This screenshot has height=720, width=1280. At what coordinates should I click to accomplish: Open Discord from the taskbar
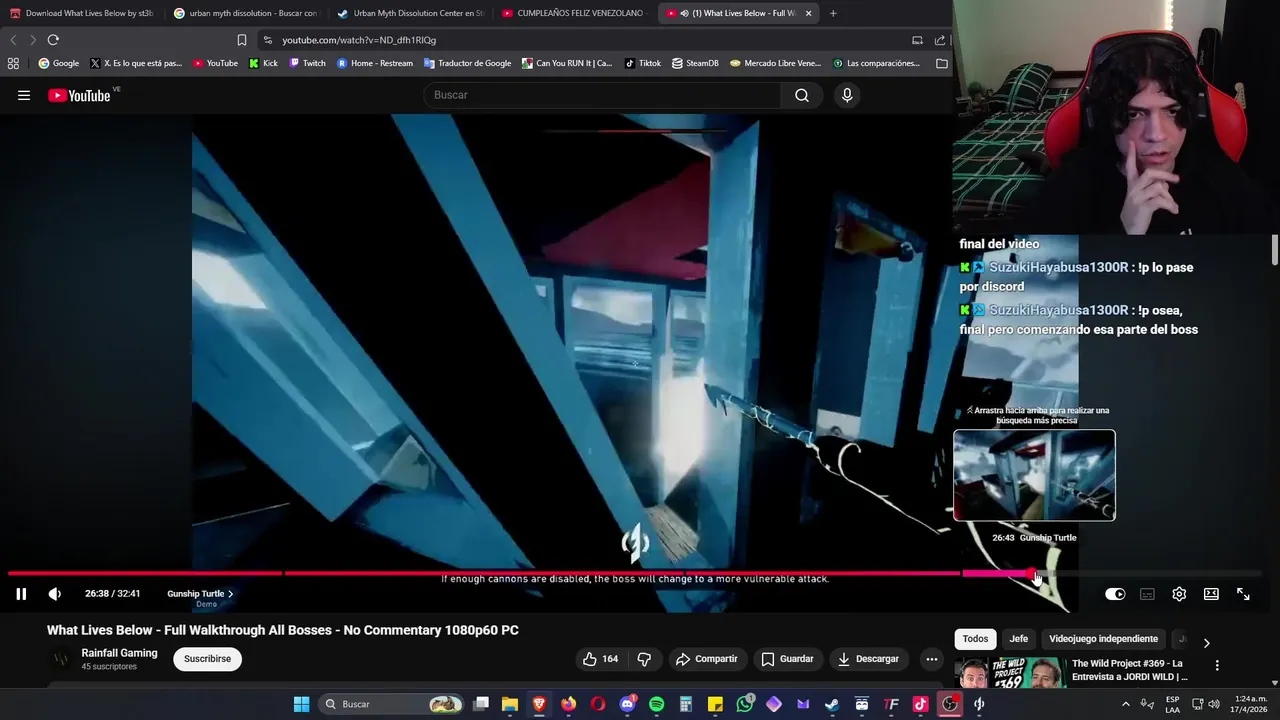(627, 704)
